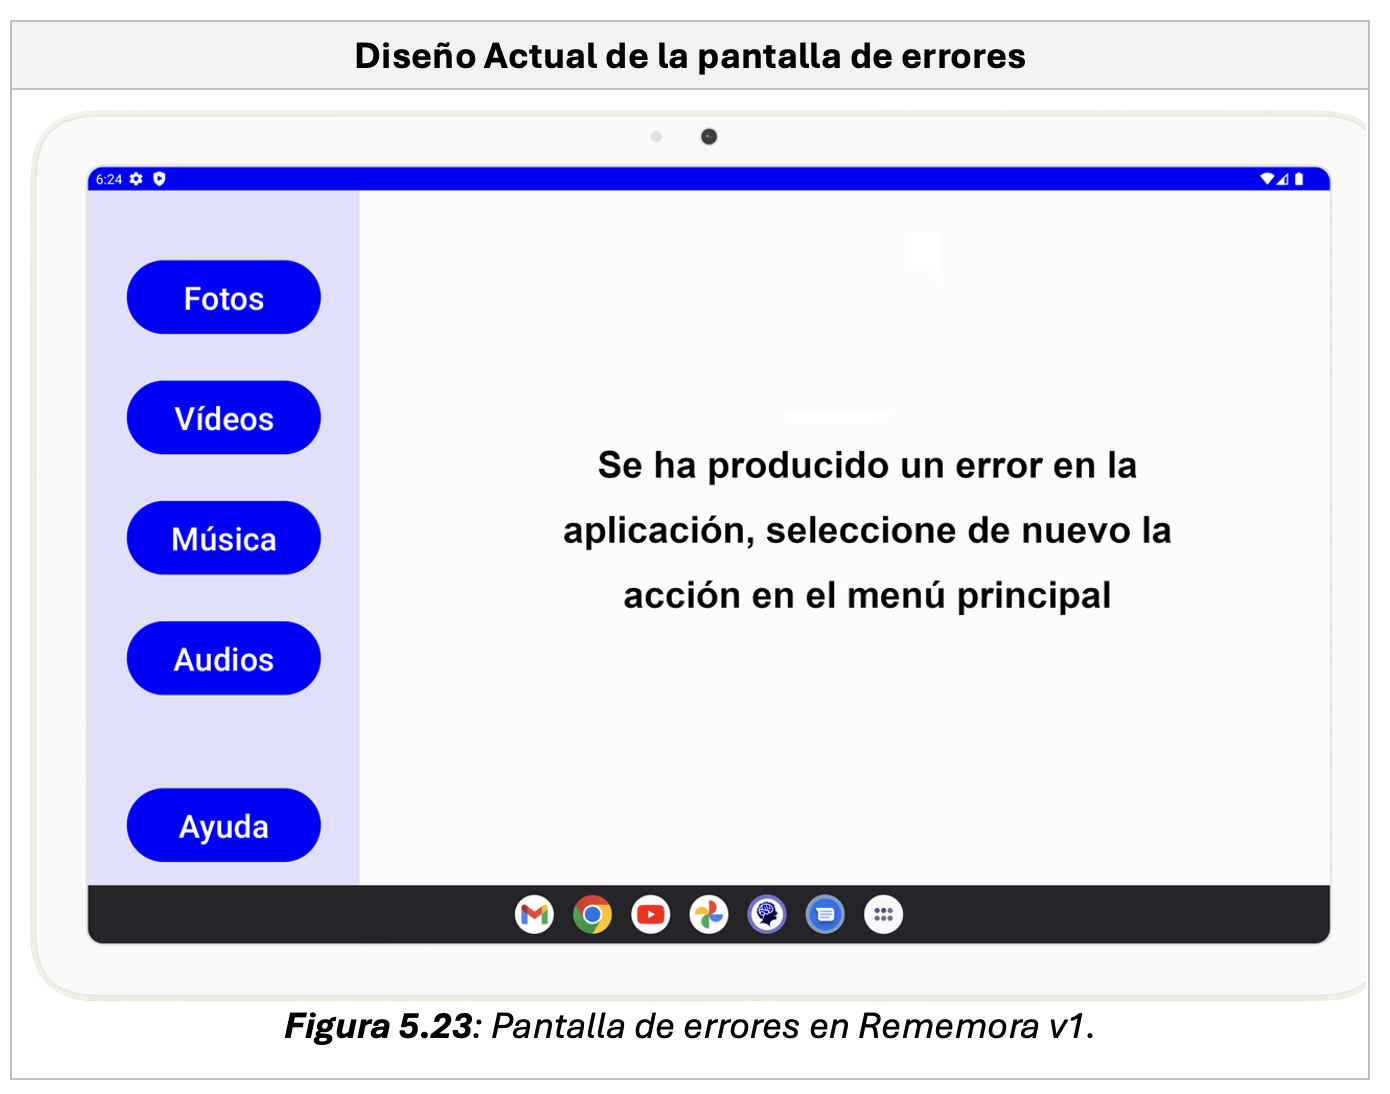Launch Chrome browser from the dock

pos(592,914)
